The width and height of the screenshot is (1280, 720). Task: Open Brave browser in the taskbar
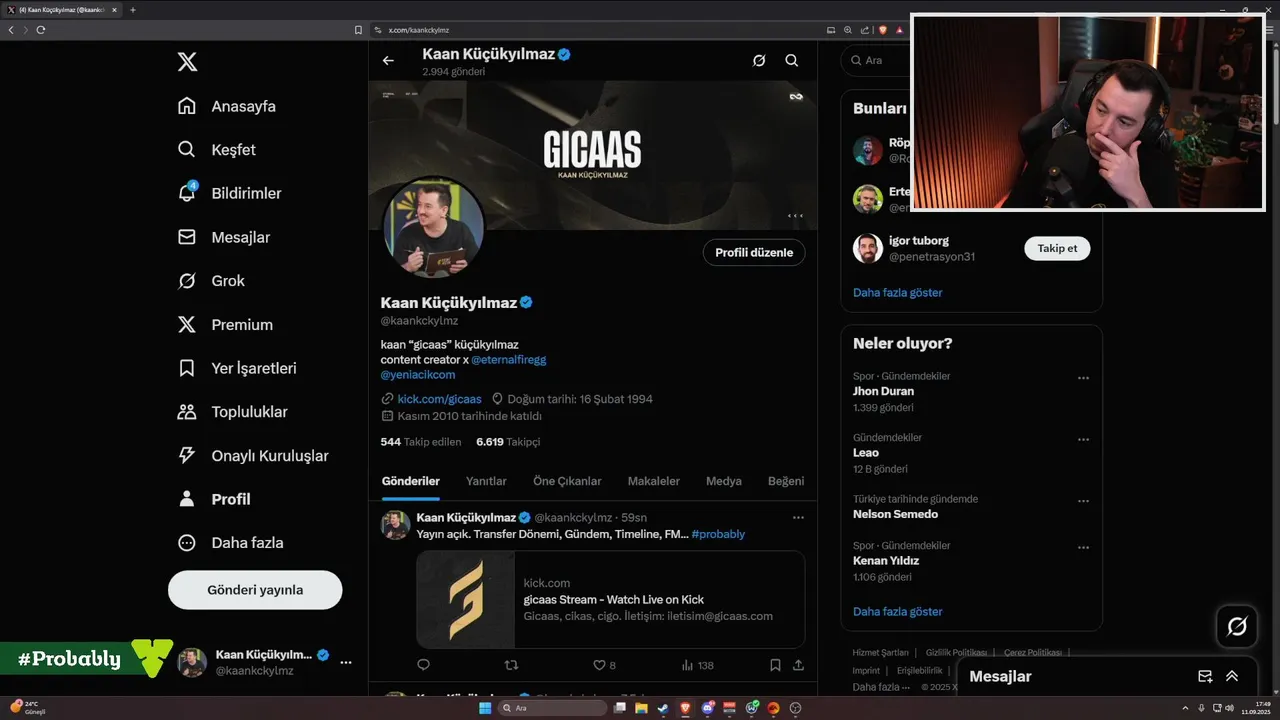pos(685,708)
